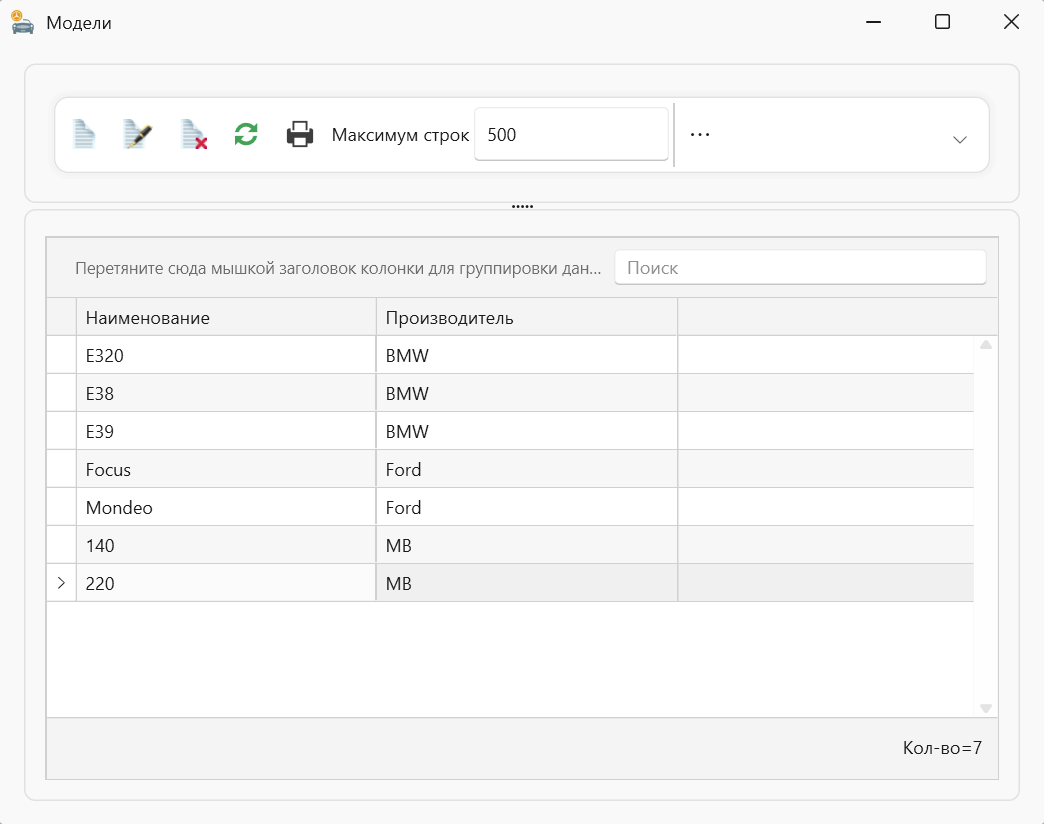Click the Поиск search field
The height and width of the screenshot is (824, 1044).
pos(800,268)
